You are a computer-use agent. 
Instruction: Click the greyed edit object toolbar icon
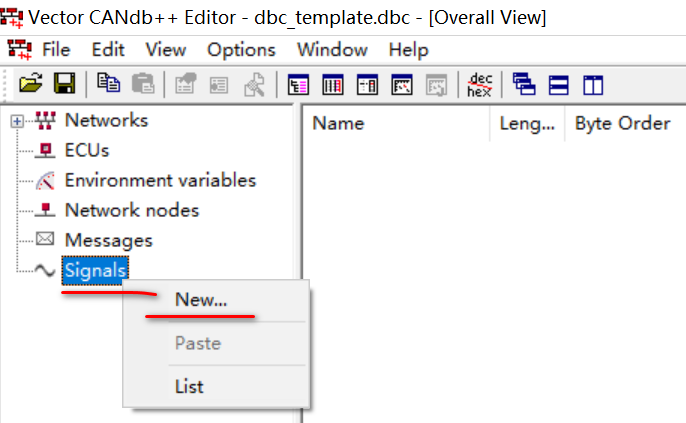click(186, 84)
